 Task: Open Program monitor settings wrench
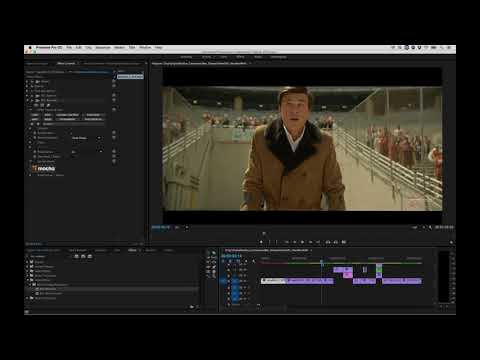click(430, 227)
